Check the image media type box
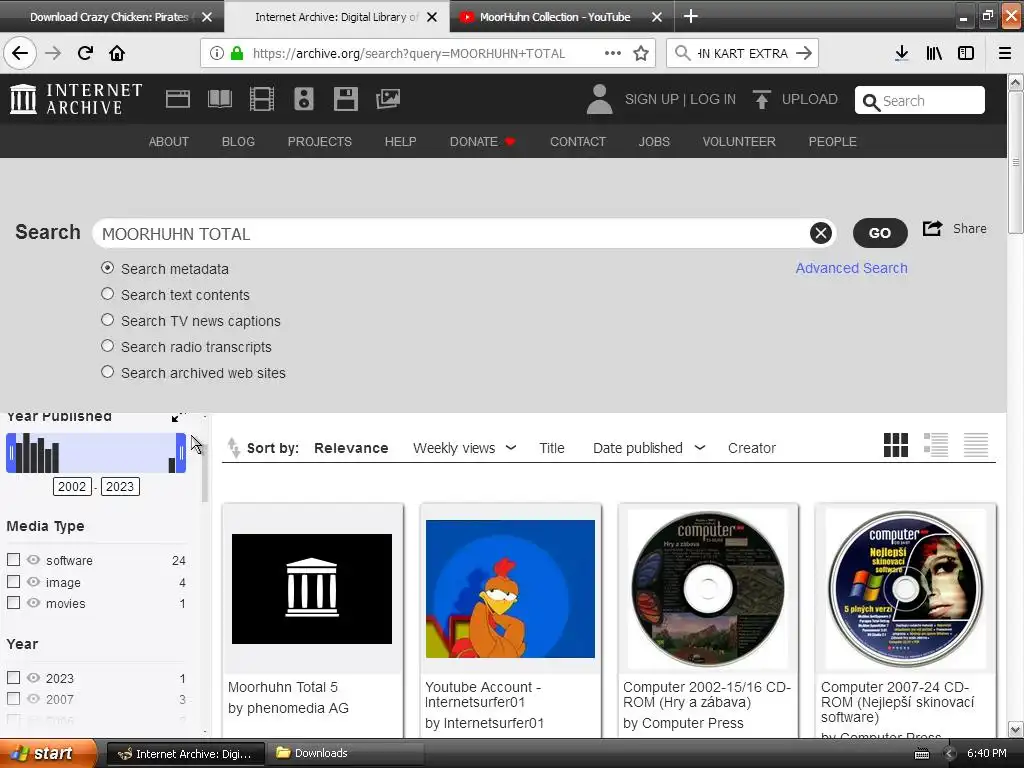 (14, 581)
